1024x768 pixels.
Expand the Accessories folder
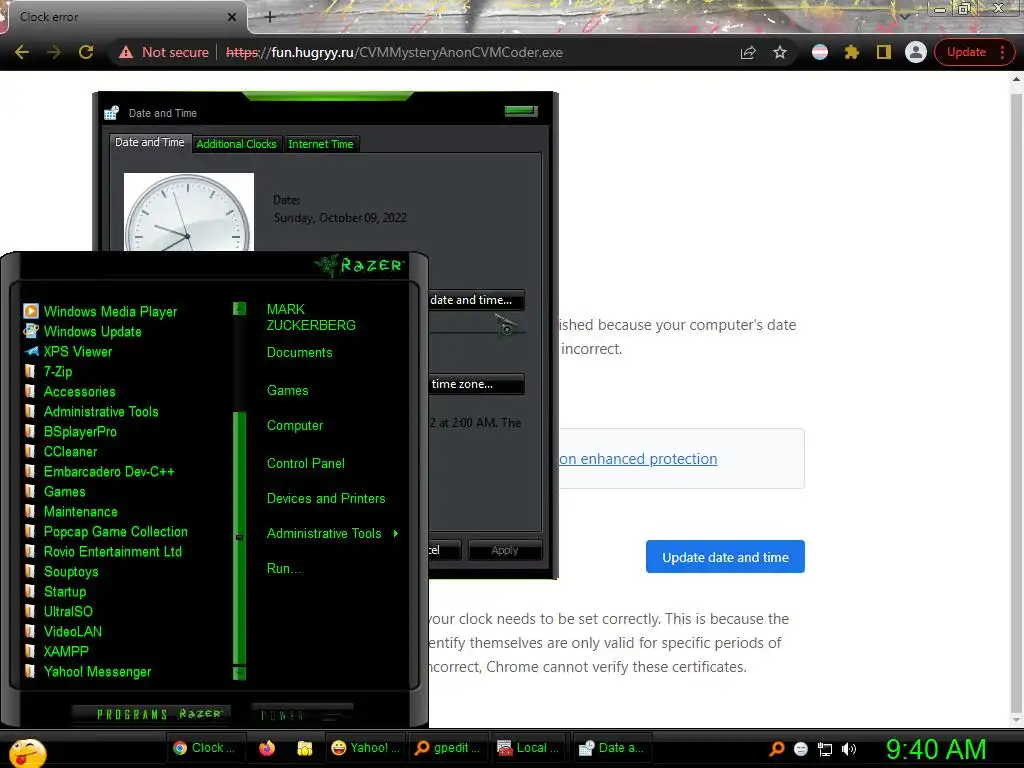click(x=69, y=391)
